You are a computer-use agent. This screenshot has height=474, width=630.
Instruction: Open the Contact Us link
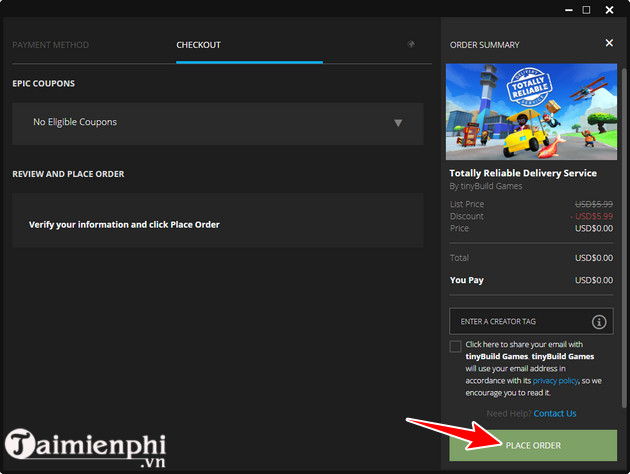[555, 414]
